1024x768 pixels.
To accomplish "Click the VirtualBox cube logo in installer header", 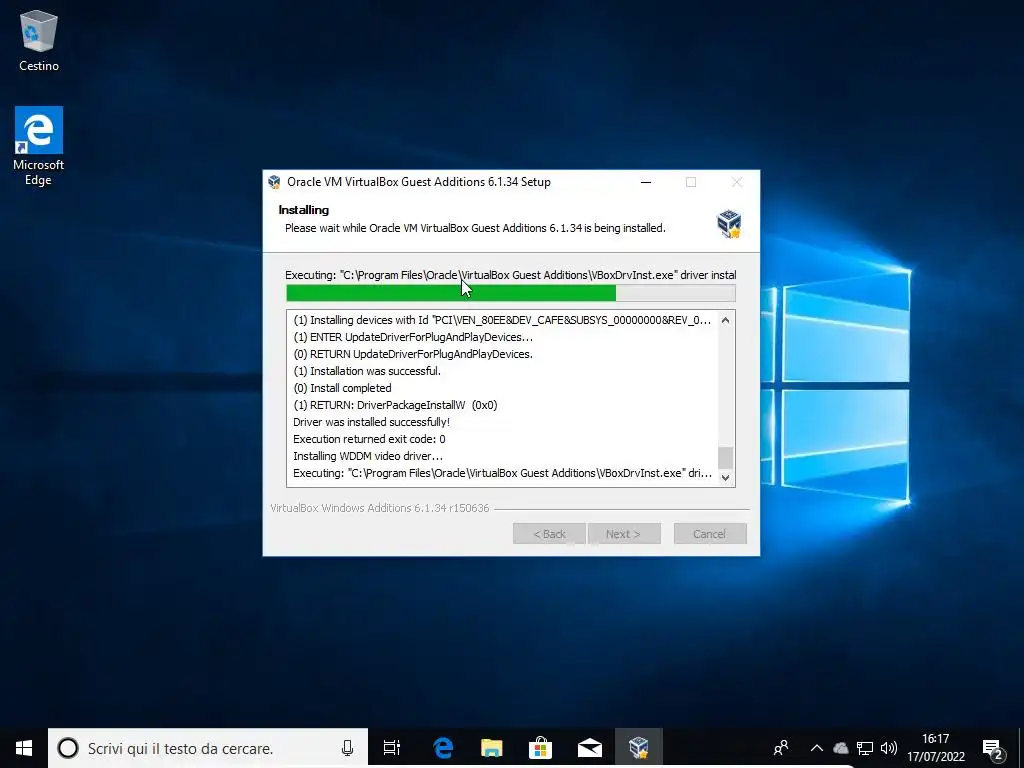I will 729,223.
